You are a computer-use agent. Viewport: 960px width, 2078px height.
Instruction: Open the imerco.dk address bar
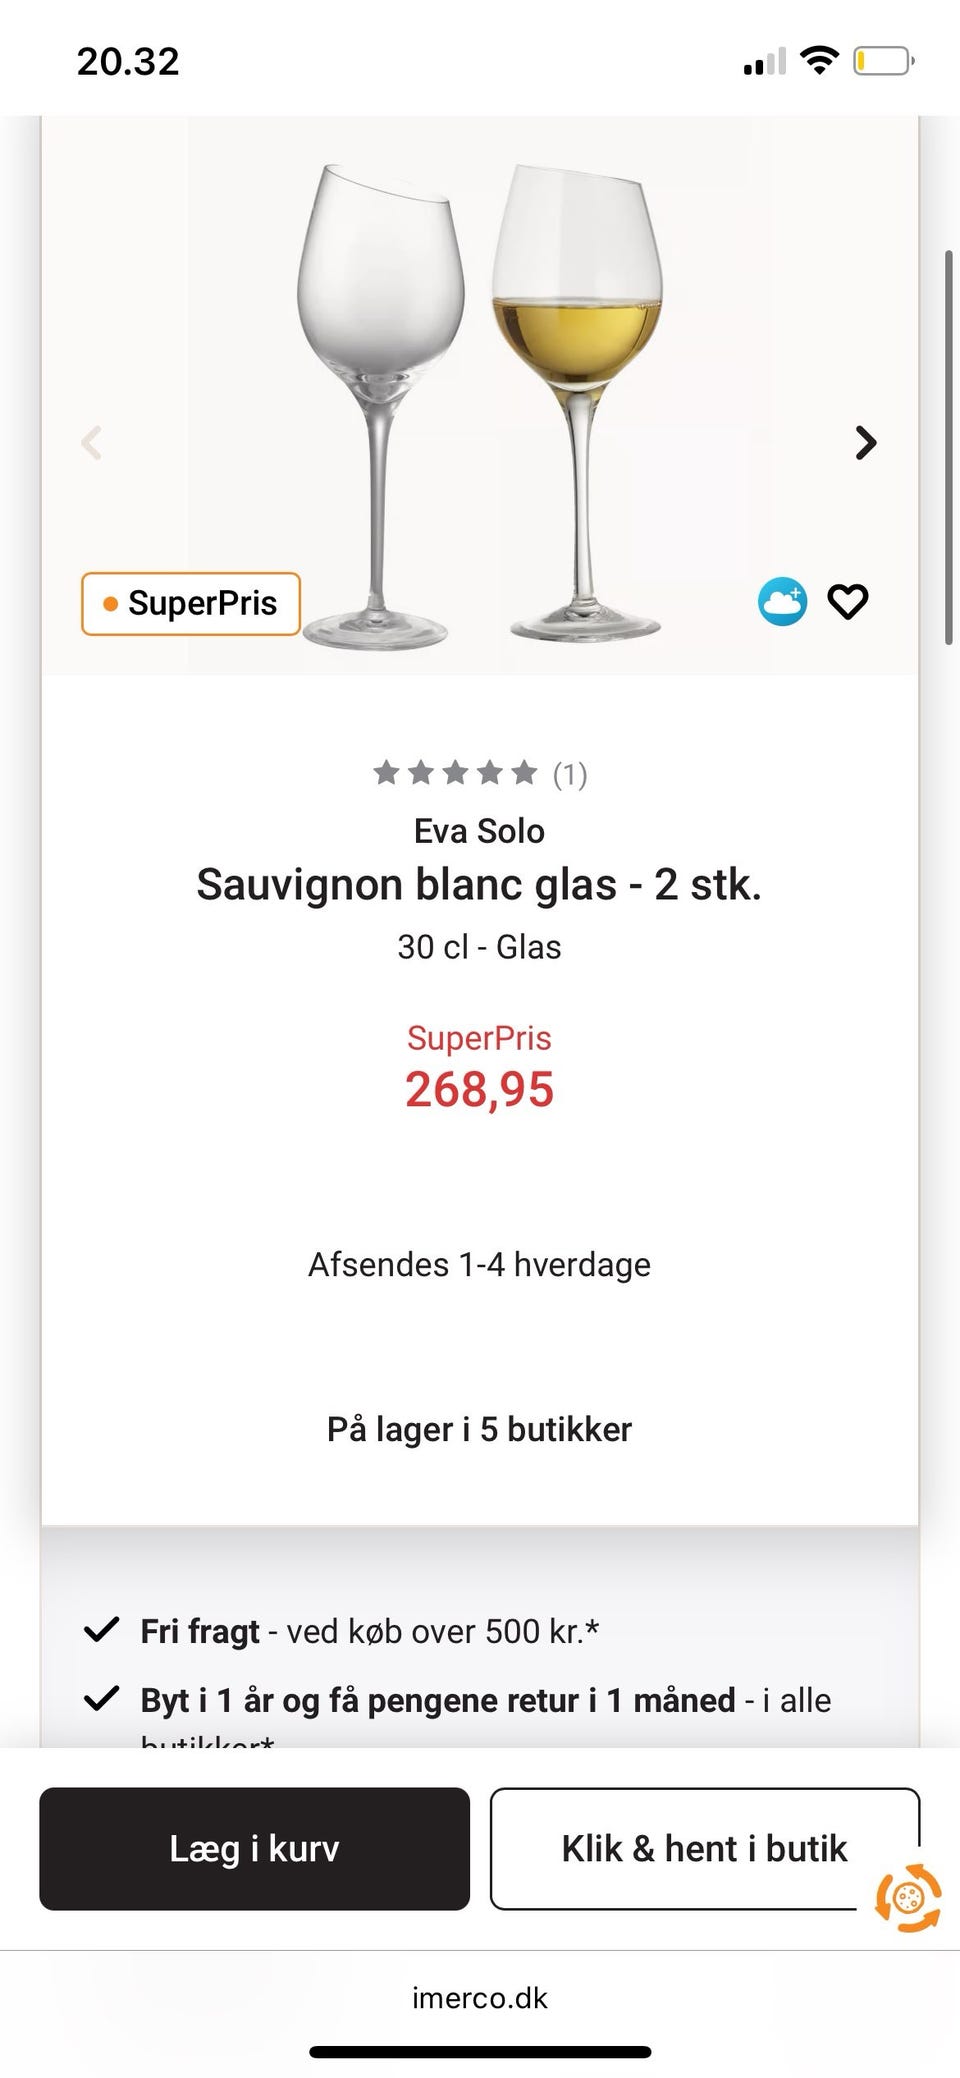pyautogui.click(x=479, y=1998)
